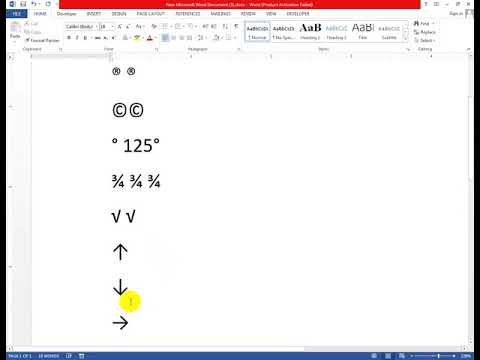Start a bulleted list
480x360 pixels.
[x=165, y=26]
